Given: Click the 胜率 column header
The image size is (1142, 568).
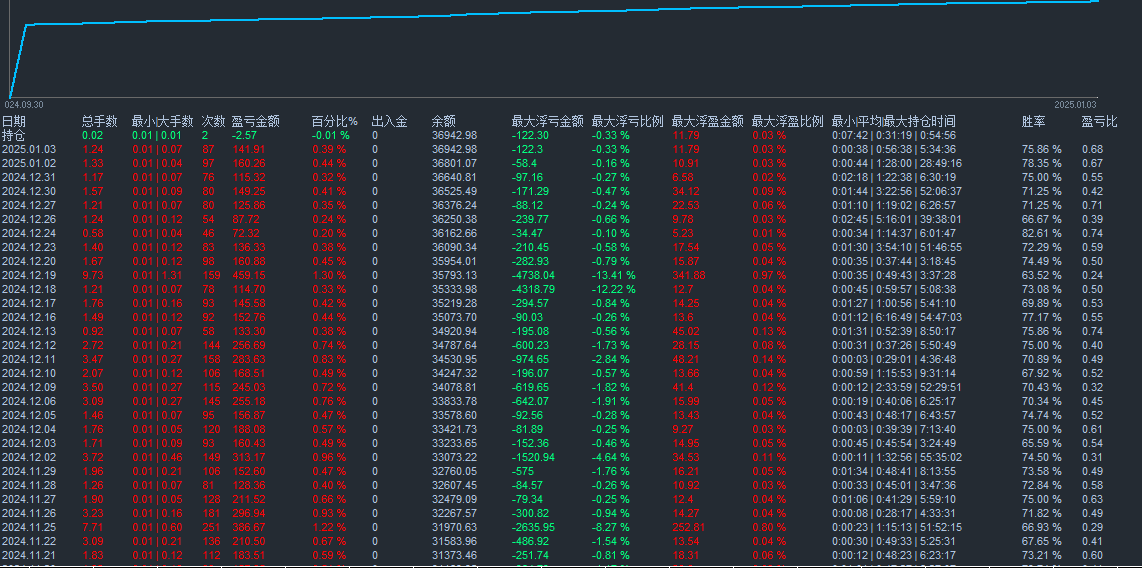Looking at the screenshot, I should pos(1033,121).
